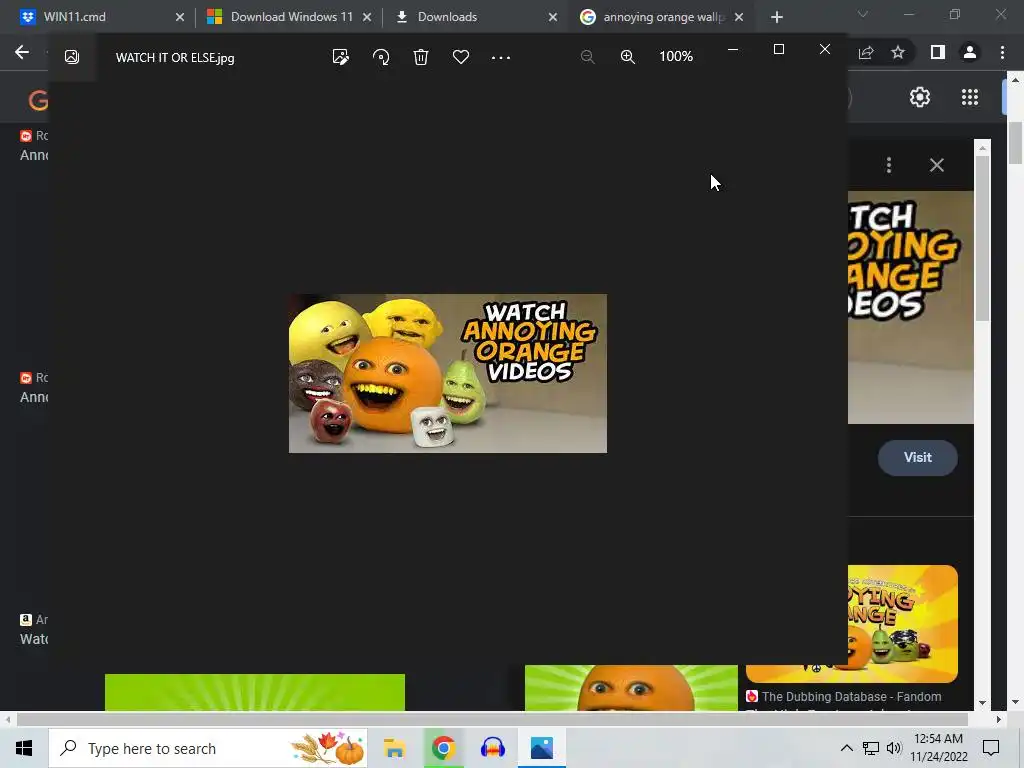Close the Google image preview panel
This screenshot has height=768, width=1024.
click(x=936, y=165)
